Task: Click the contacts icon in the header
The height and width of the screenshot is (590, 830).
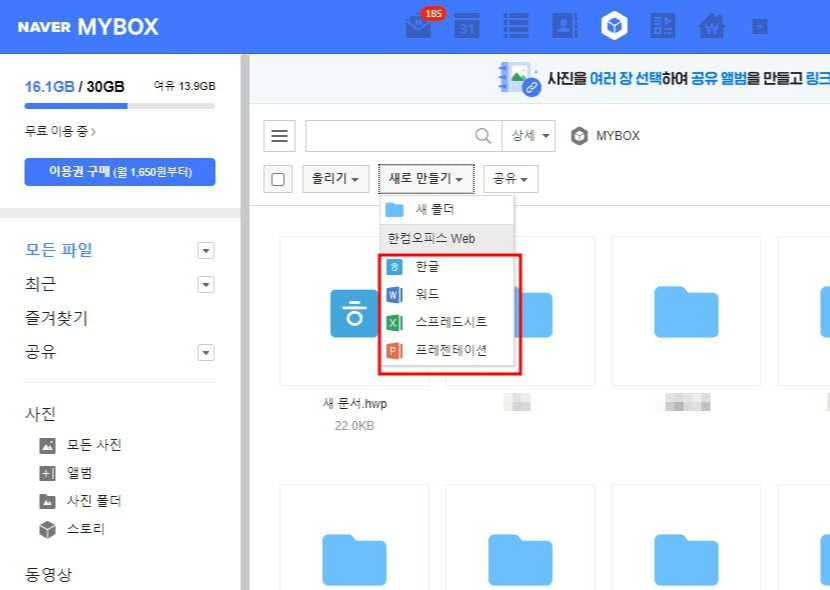Action: click(x=565, y=26)
